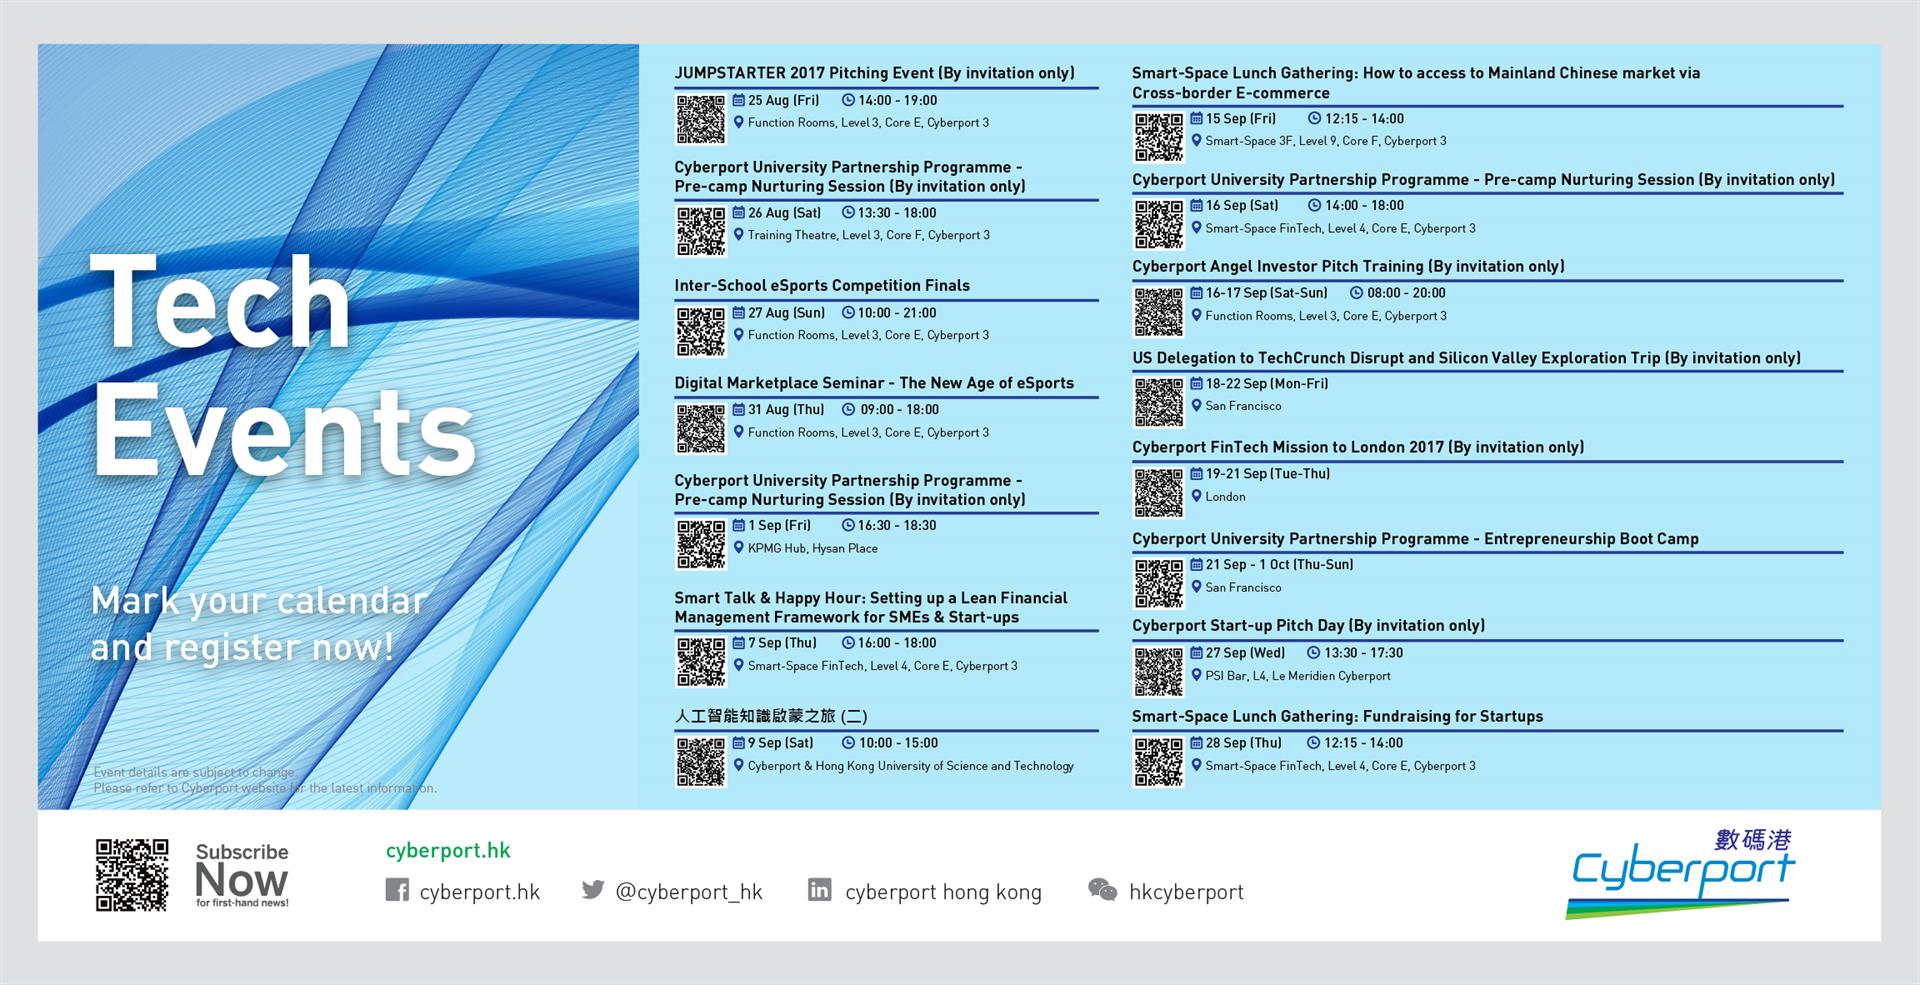The height and width of the screenshot is (985, 1920).
Task: Click the 10:00 - 21:00 time
Action: tap(897, 313)
